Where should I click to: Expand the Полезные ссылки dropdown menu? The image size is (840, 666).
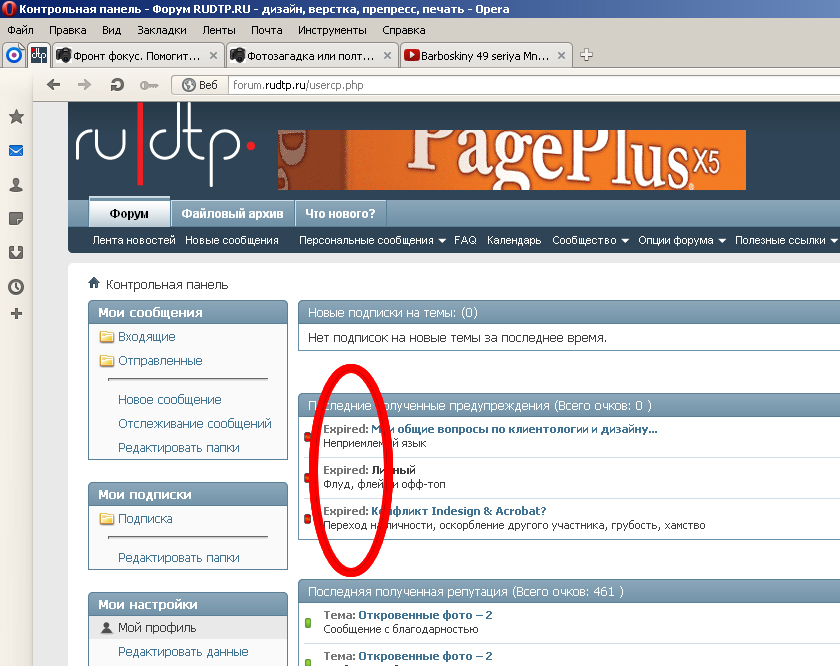point(834,241)
